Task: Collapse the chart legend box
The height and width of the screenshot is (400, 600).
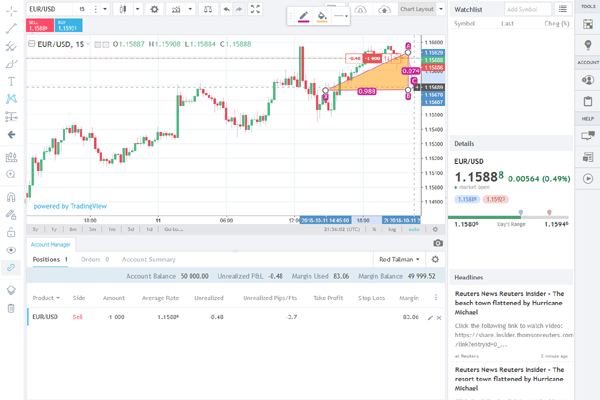Action: click(x=32, y=44)
